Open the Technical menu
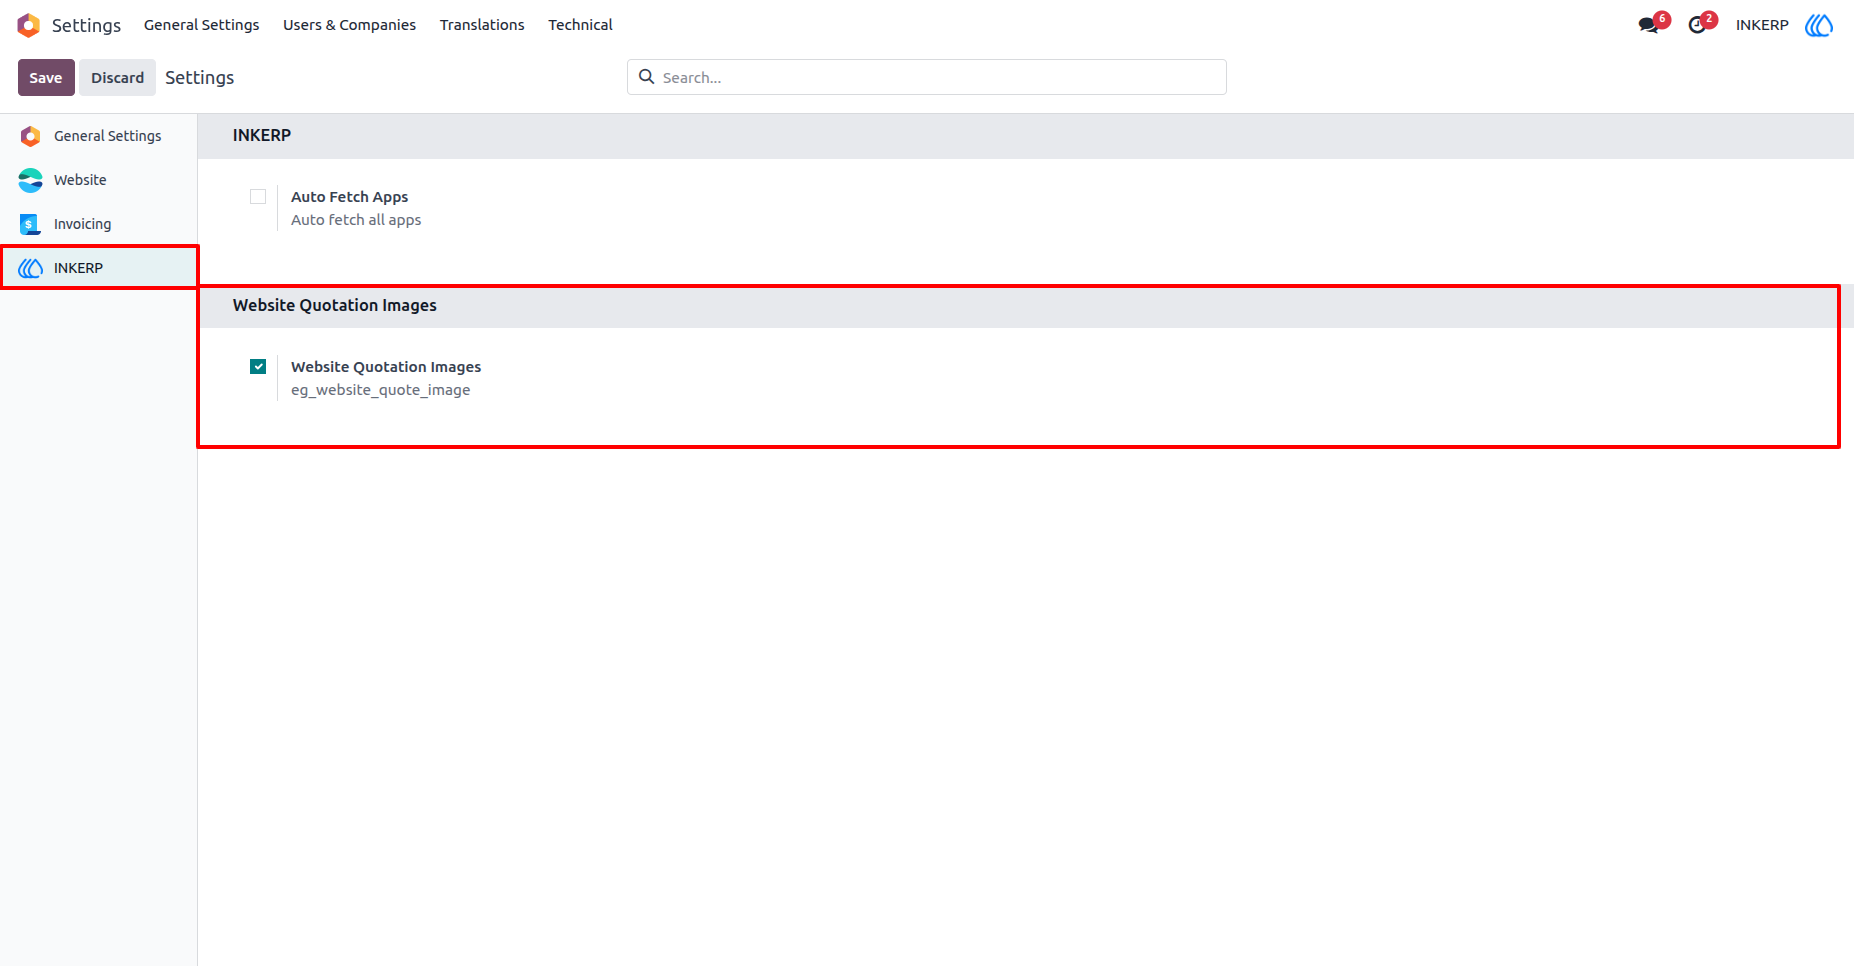The height and width of the screenshot is (966, 1854). click(580, 25)
